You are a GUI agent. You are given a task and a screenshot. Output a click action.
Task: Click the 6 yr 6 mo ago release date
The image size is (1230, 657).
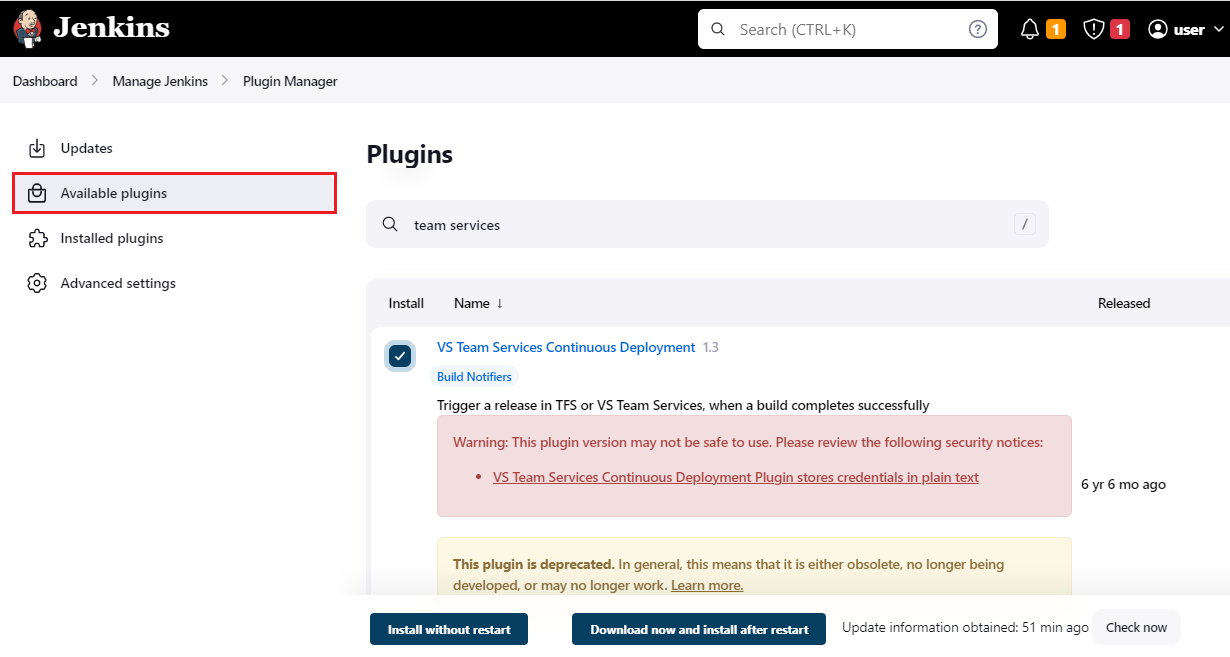pos(1123,484)
